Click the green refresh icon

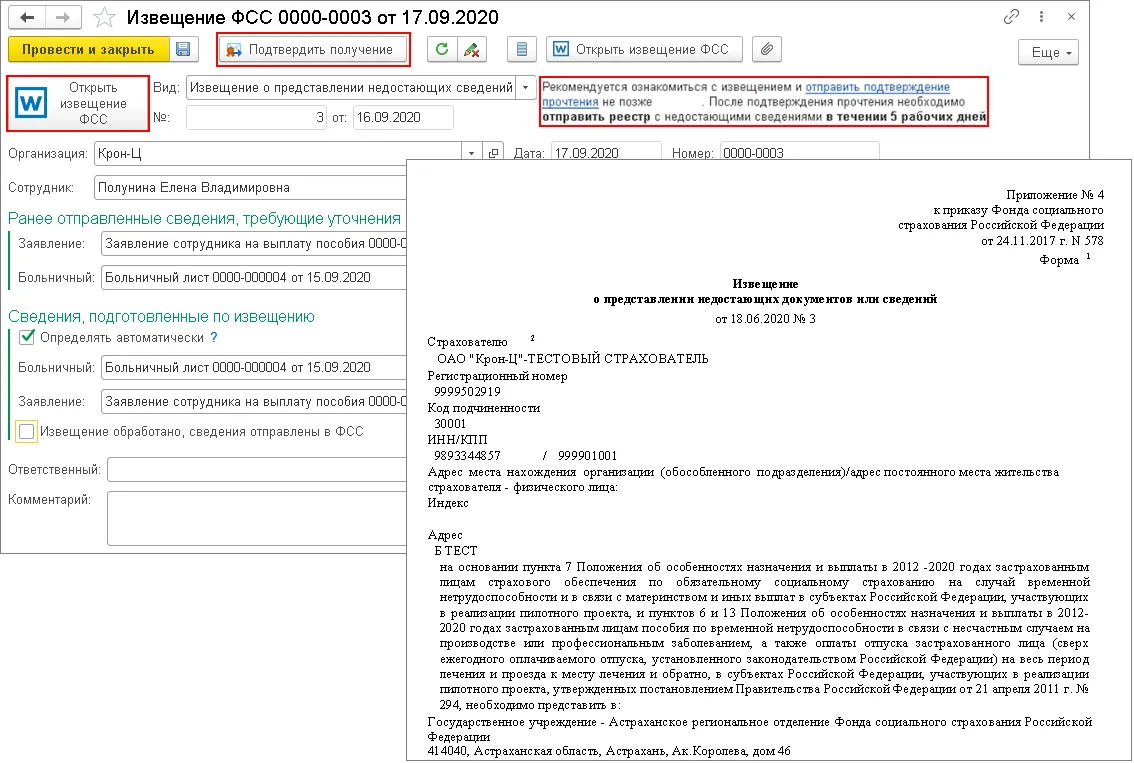tap(441, 49)
